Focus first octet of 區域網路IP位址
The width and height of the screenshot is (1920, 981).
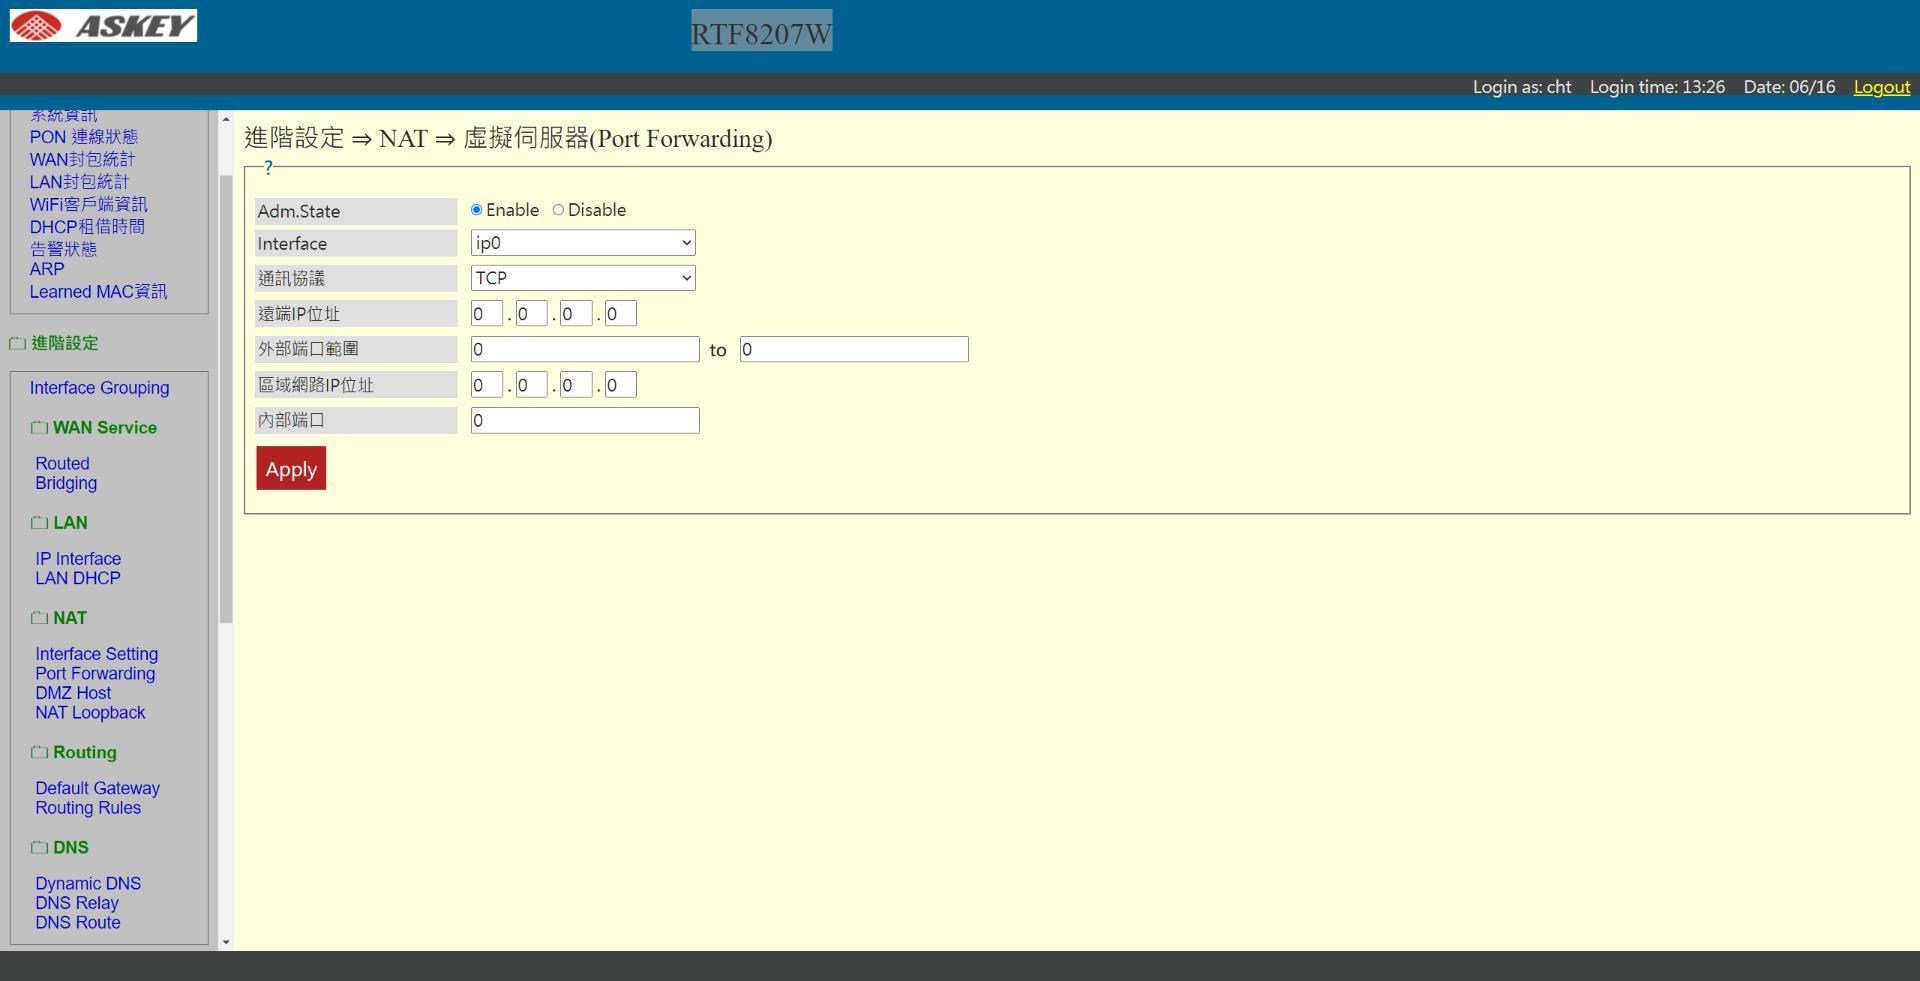click(x=487, y=385)
